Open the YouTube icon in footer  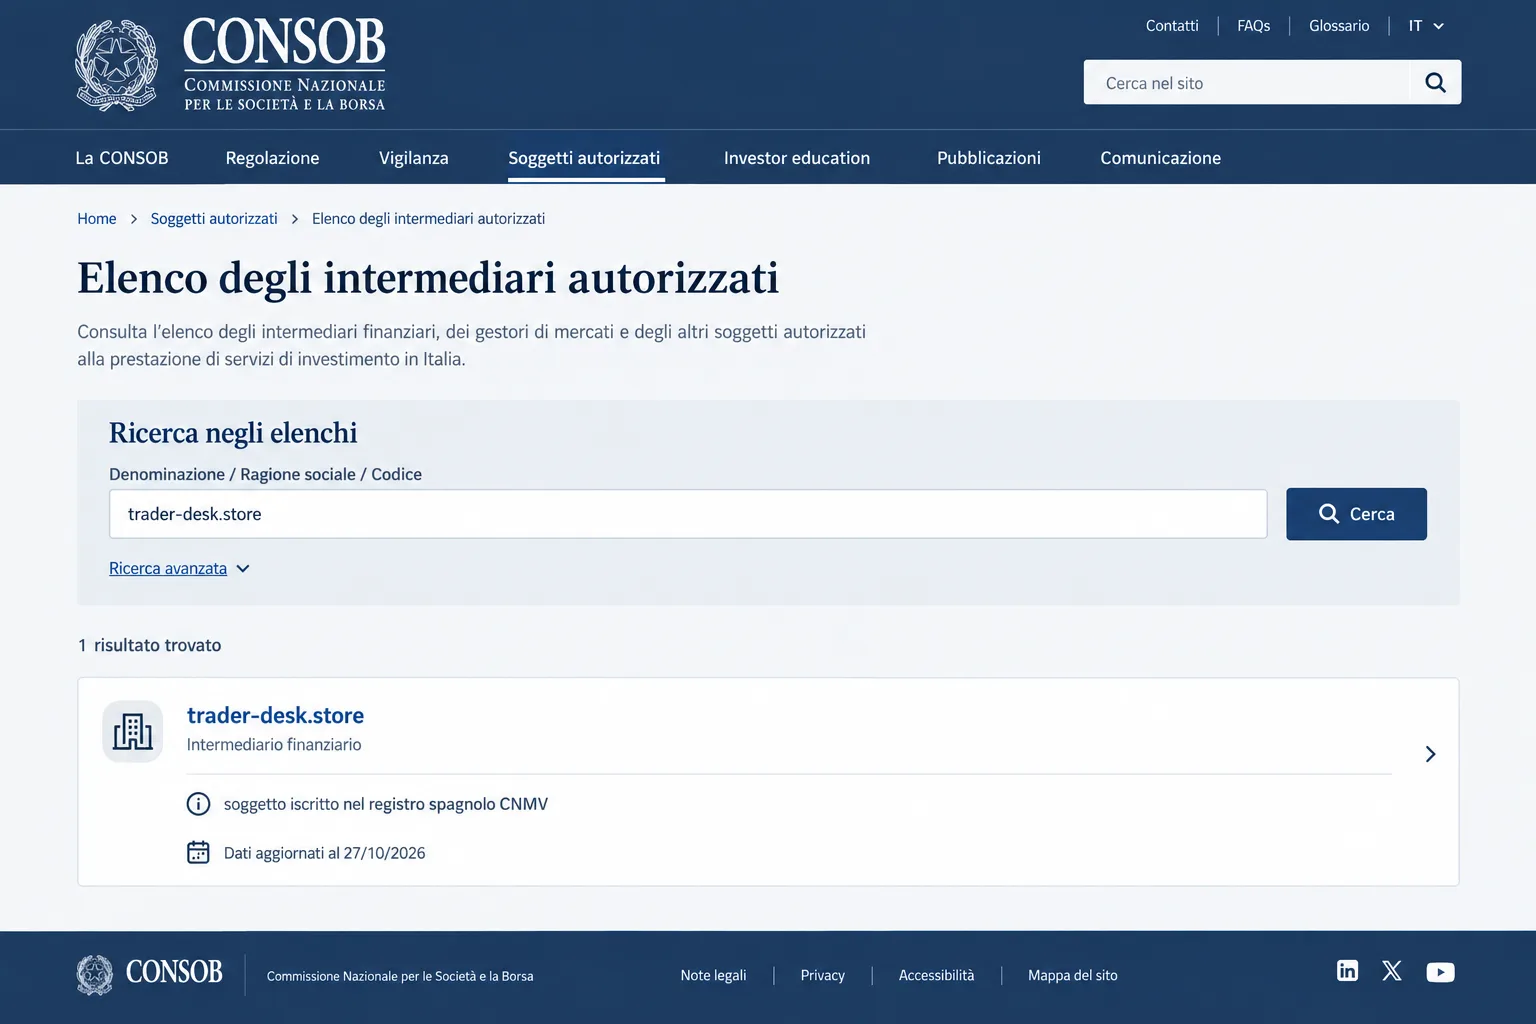[x=1440, y=972]
